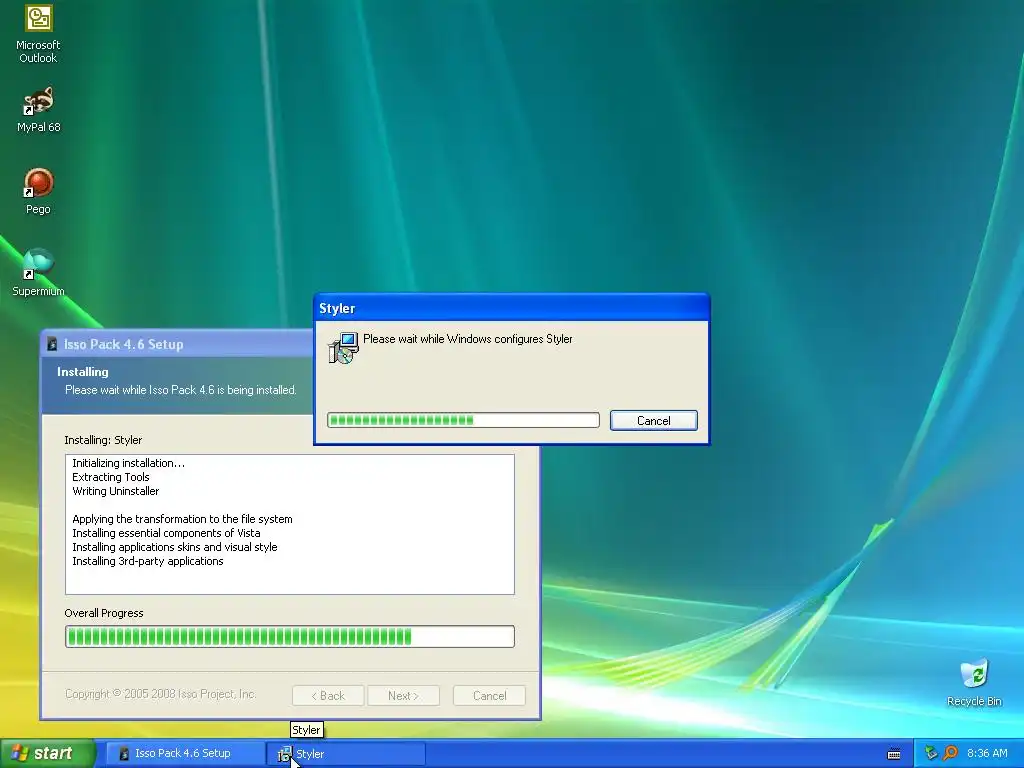Image resolution: width=1024 pixels, height=768 pixels.
Task: Click the safely remove hardware tray icon
Action: coord(931,753)
